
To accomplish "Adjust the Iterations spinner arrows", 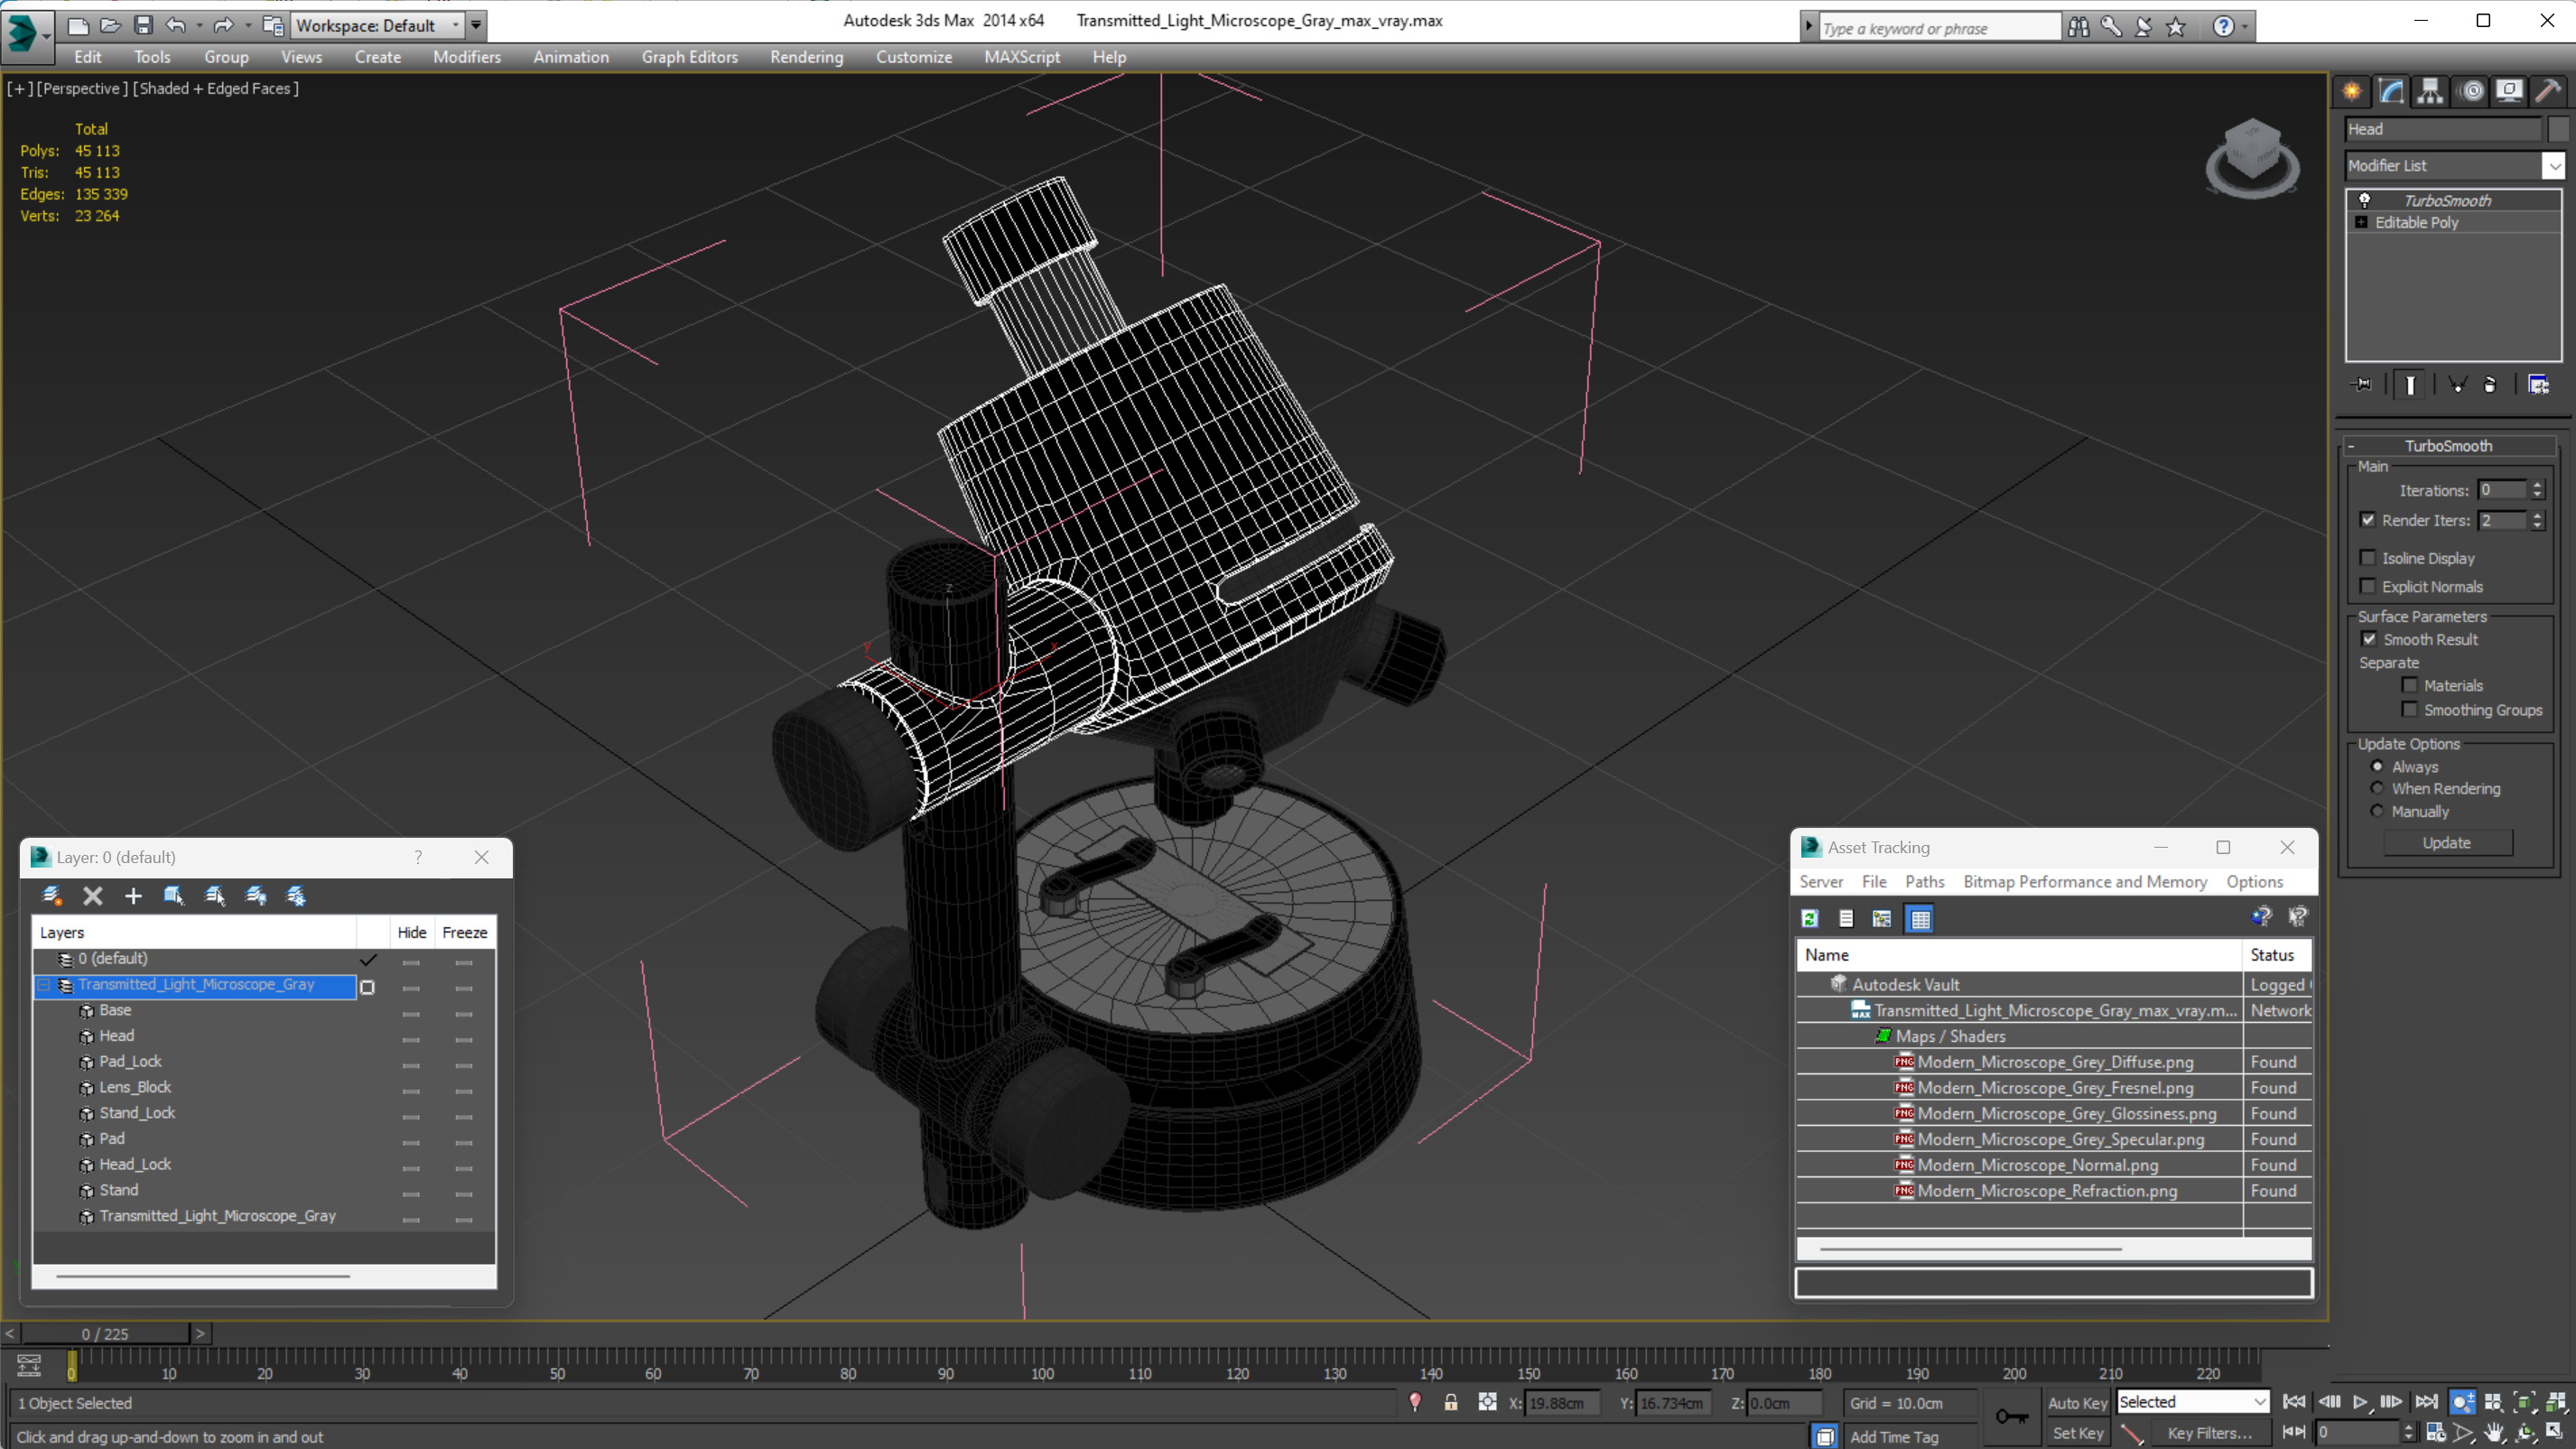I will 2536,490.
